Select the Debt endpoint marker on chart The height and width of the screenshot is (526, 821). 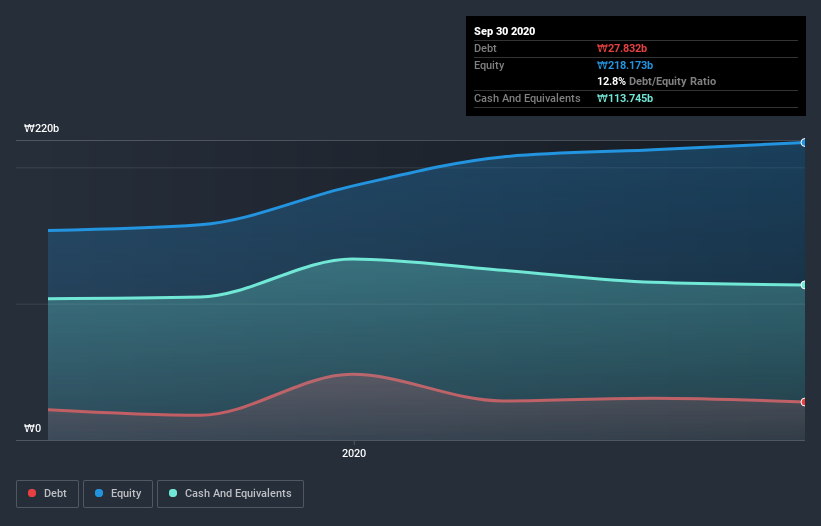804,402
